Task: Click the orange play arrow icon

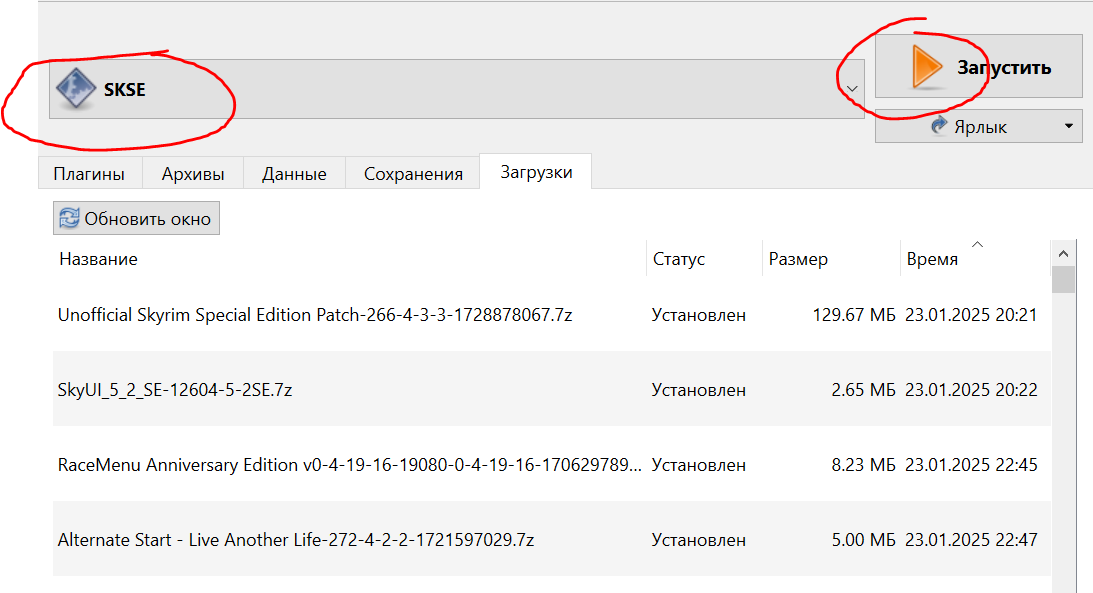Action: click(926, 66)
